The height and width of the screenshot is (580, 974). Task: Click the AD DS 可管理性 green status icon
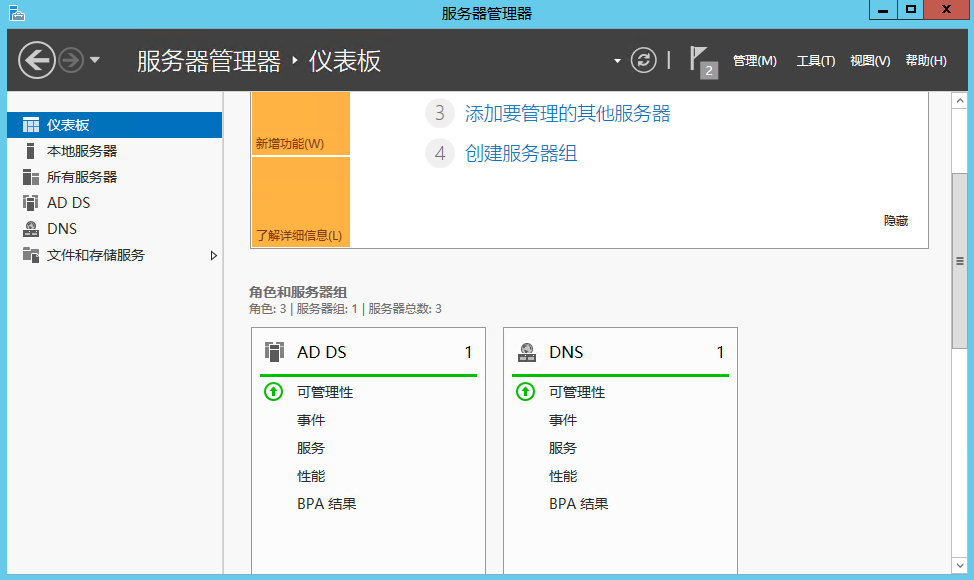pos(273,391)
